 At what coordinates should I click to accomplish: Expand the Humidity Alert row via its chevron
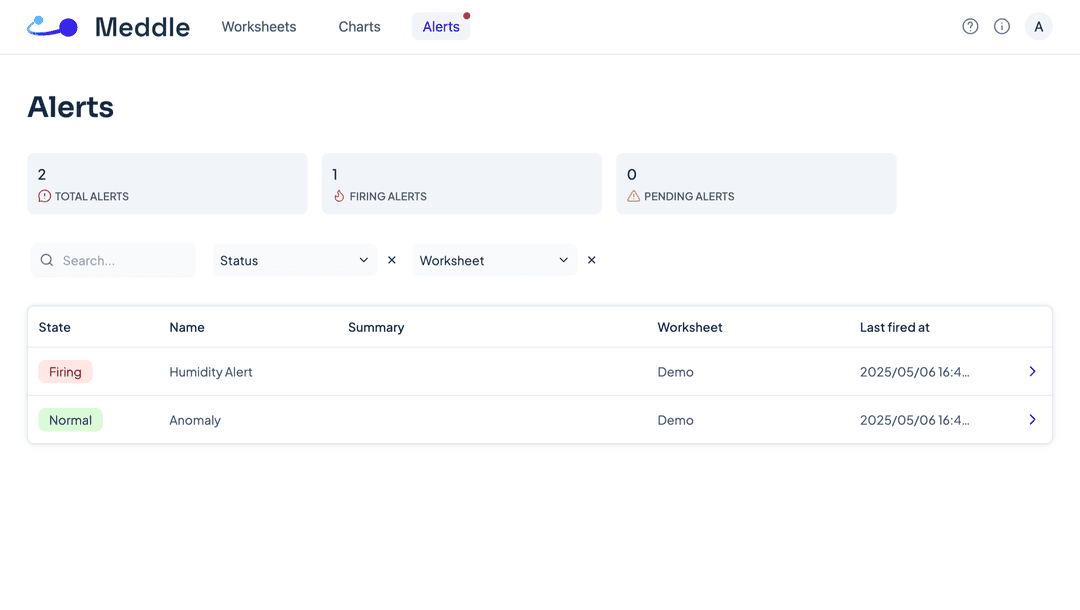pyautogui.click(x=1032, y=371)
